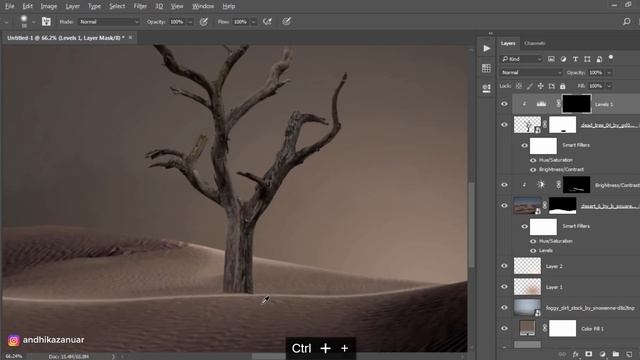Image resolution: width=640 pixels, height=360 pixels.
Task: Open brush preset picker dropdown arrow
Action: click(x=33, y=22)
